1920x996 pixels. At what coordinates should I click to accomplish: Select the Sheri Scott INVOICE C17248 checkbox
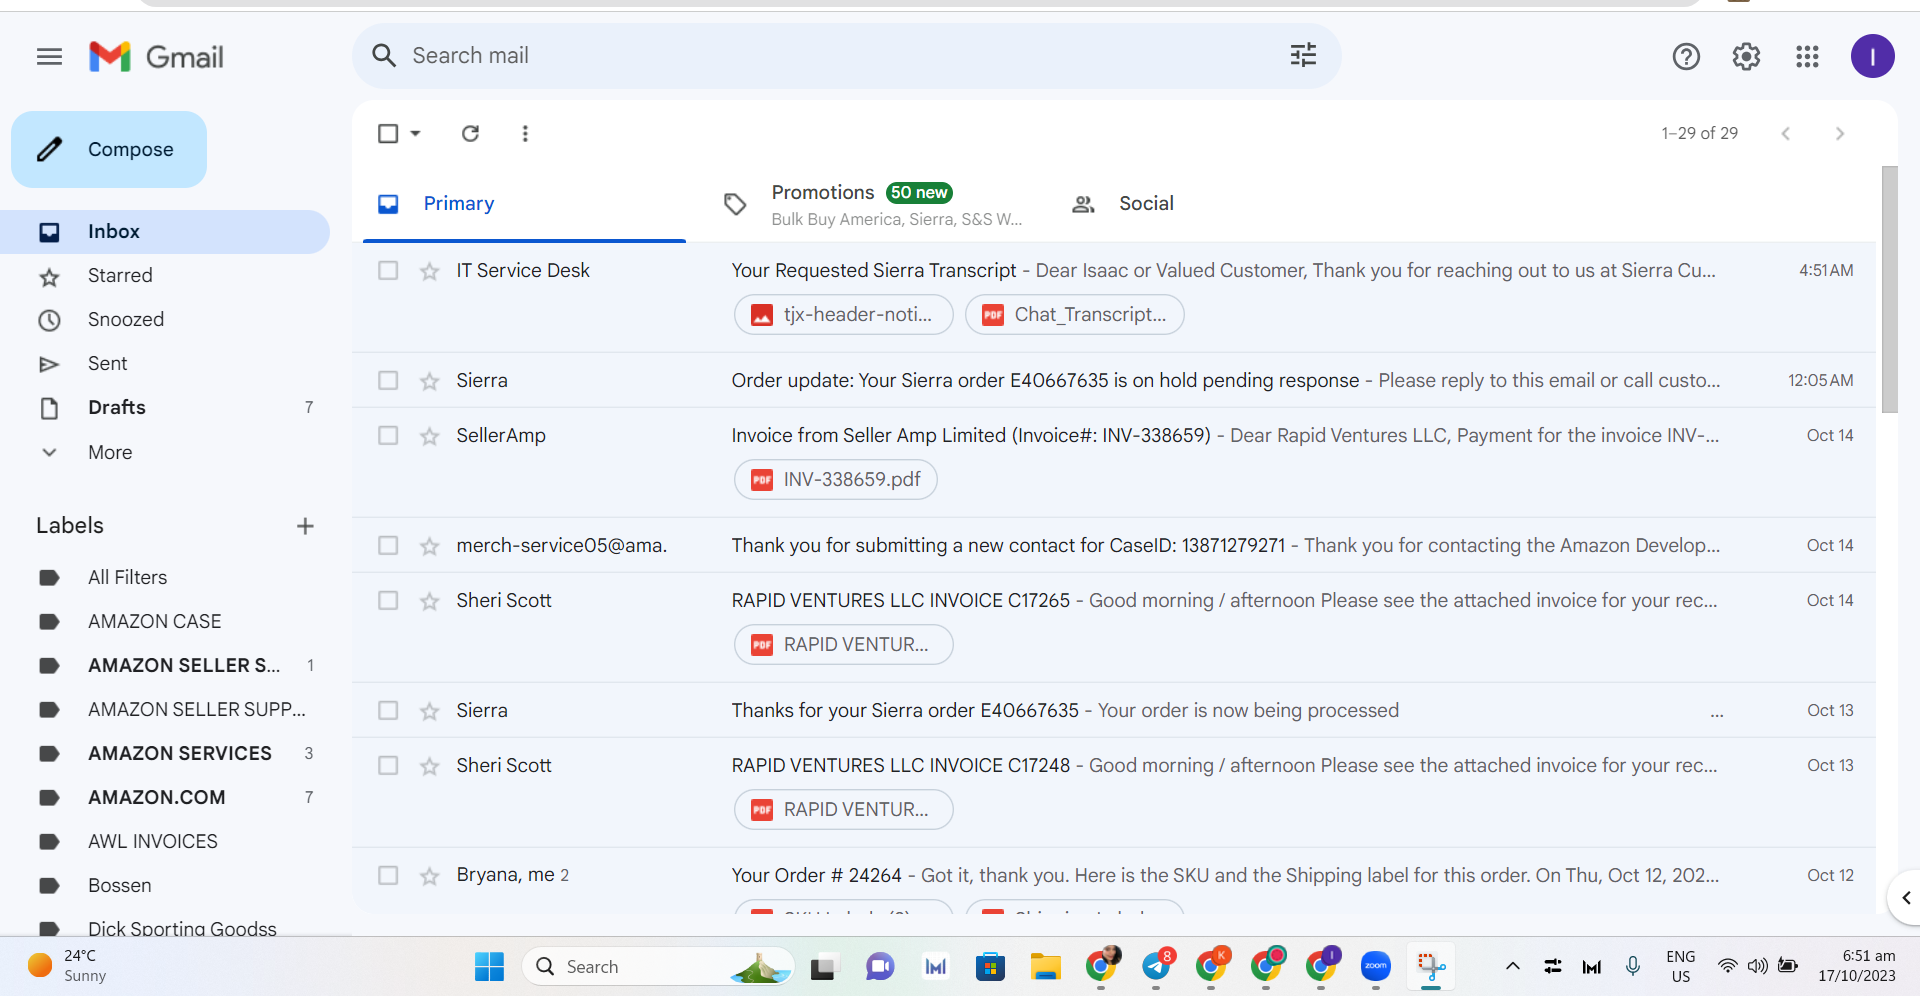(x=388, y=765)
